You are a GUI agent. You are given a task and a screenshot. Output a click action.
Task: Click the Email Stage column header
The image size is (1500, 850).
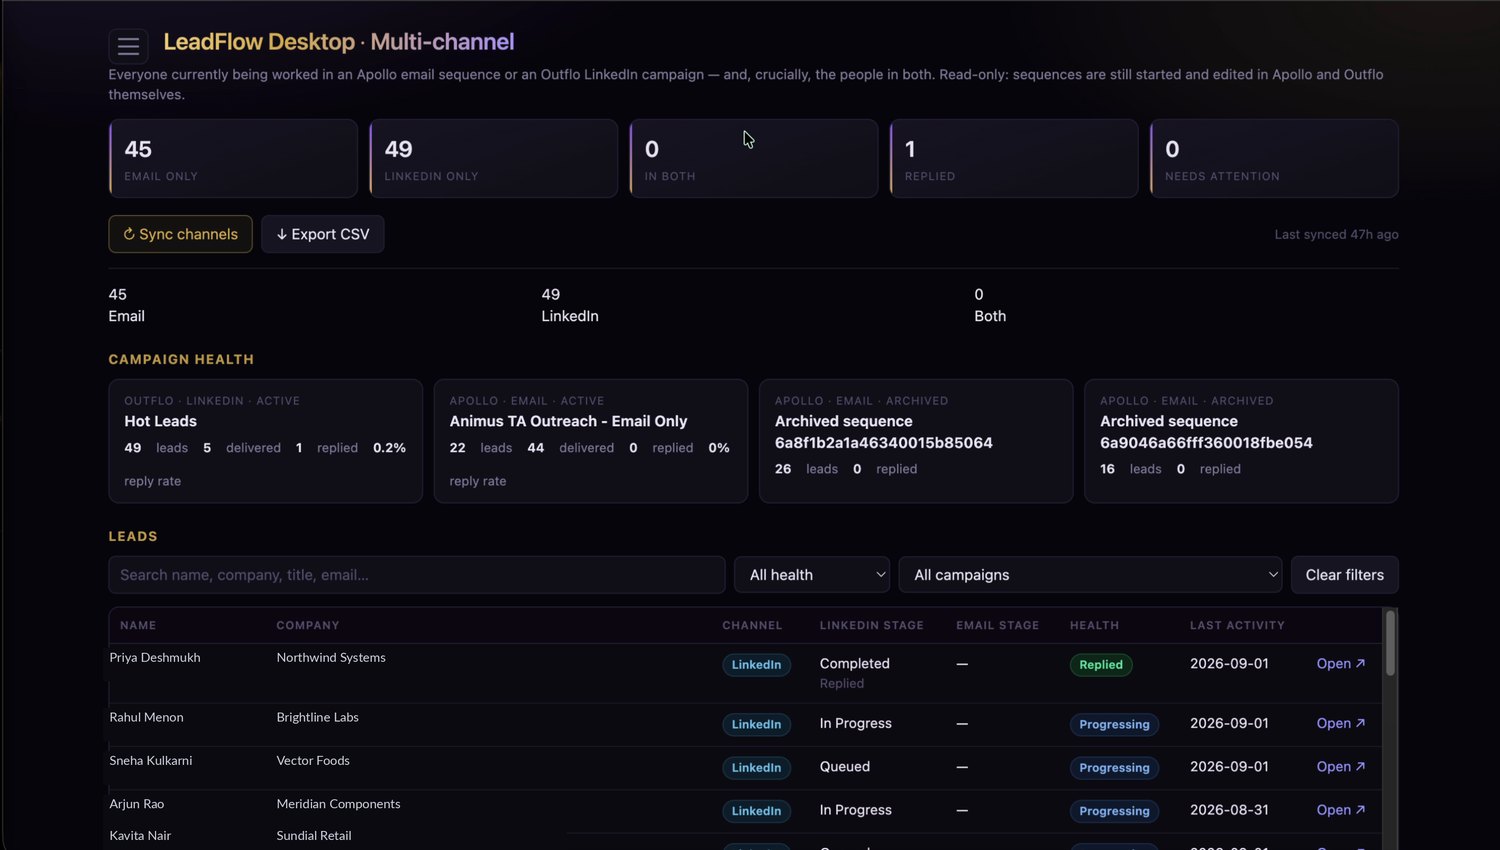click(x=997, y=626)
